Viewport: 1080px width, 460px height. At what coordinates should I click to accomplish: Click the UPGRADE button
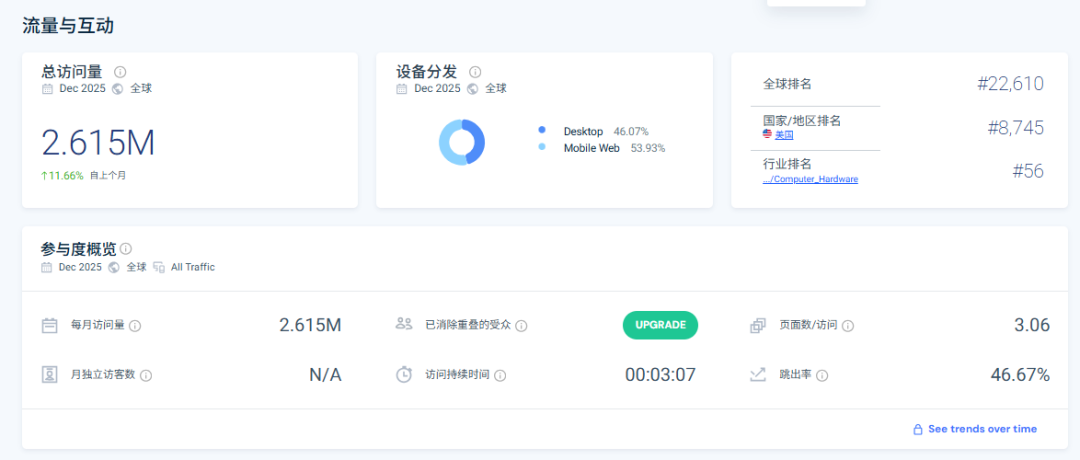point(661,325)
